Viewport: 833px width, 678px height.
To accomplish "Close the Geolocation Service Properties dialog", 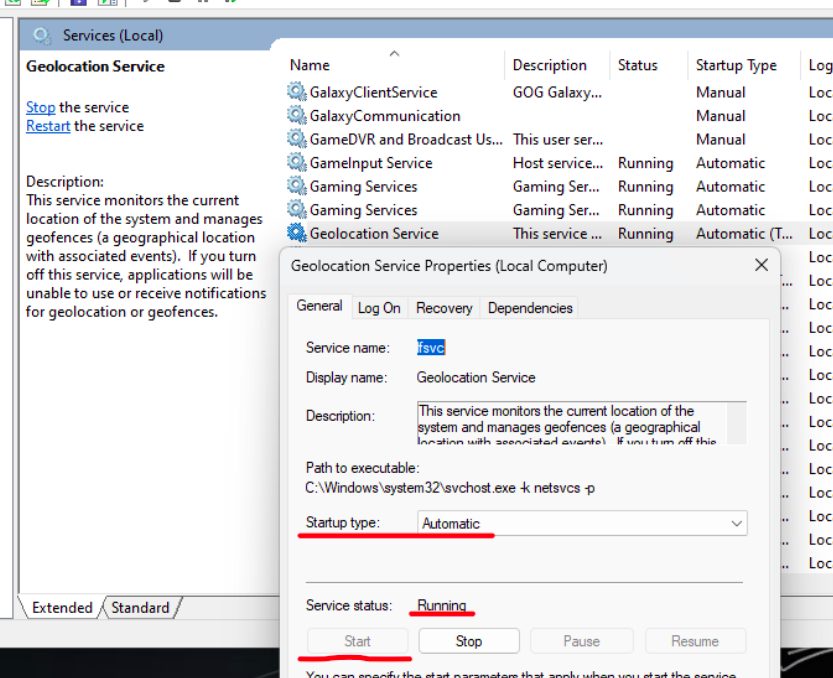I will (761, 266).
